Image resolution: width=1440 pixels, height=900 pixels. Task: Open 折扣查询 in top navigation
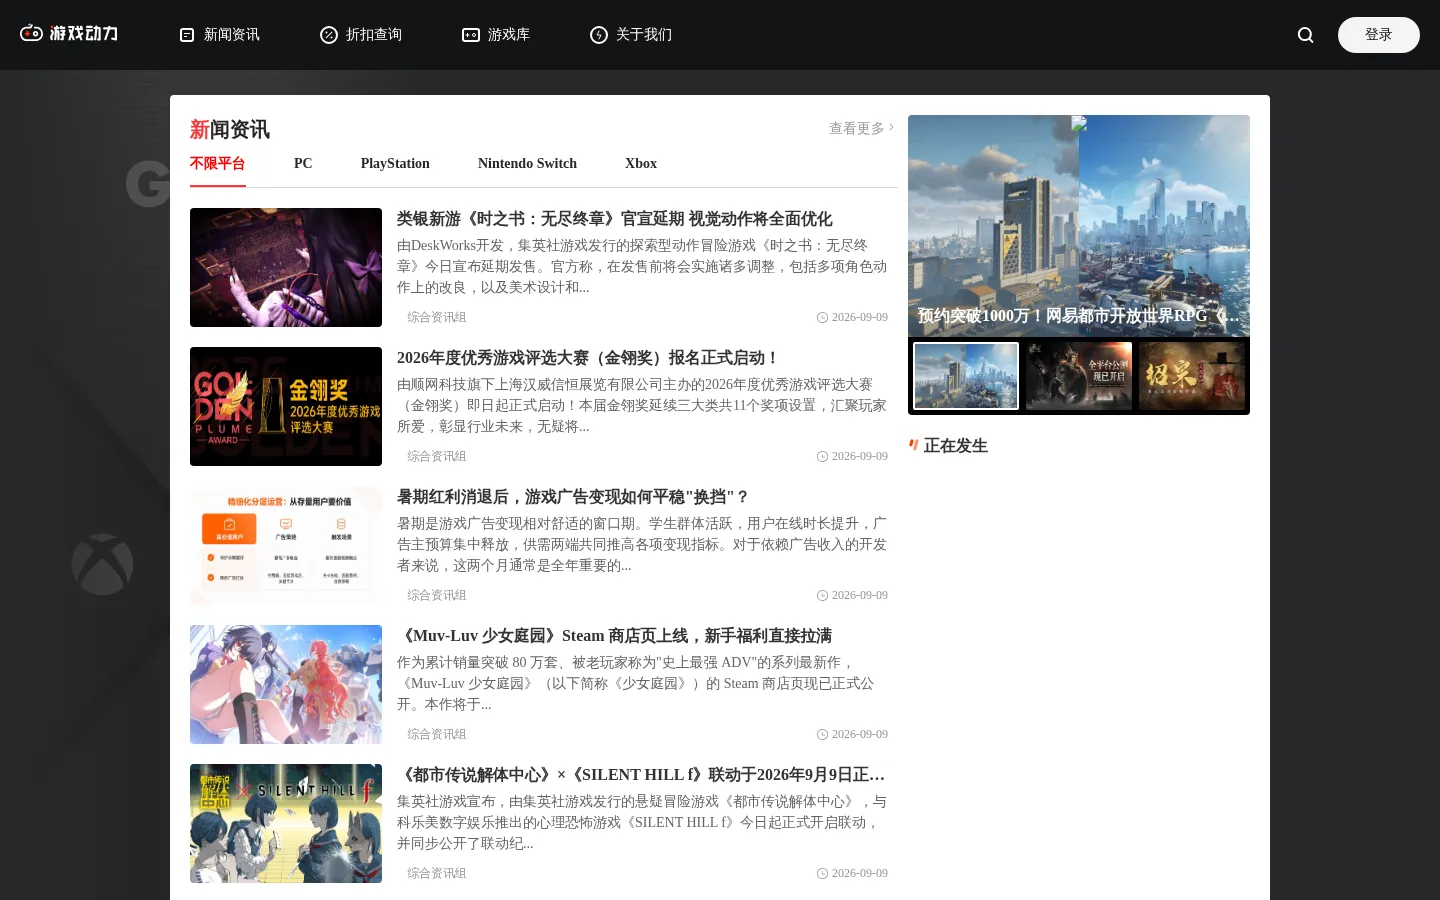click(x=374, y=35)
